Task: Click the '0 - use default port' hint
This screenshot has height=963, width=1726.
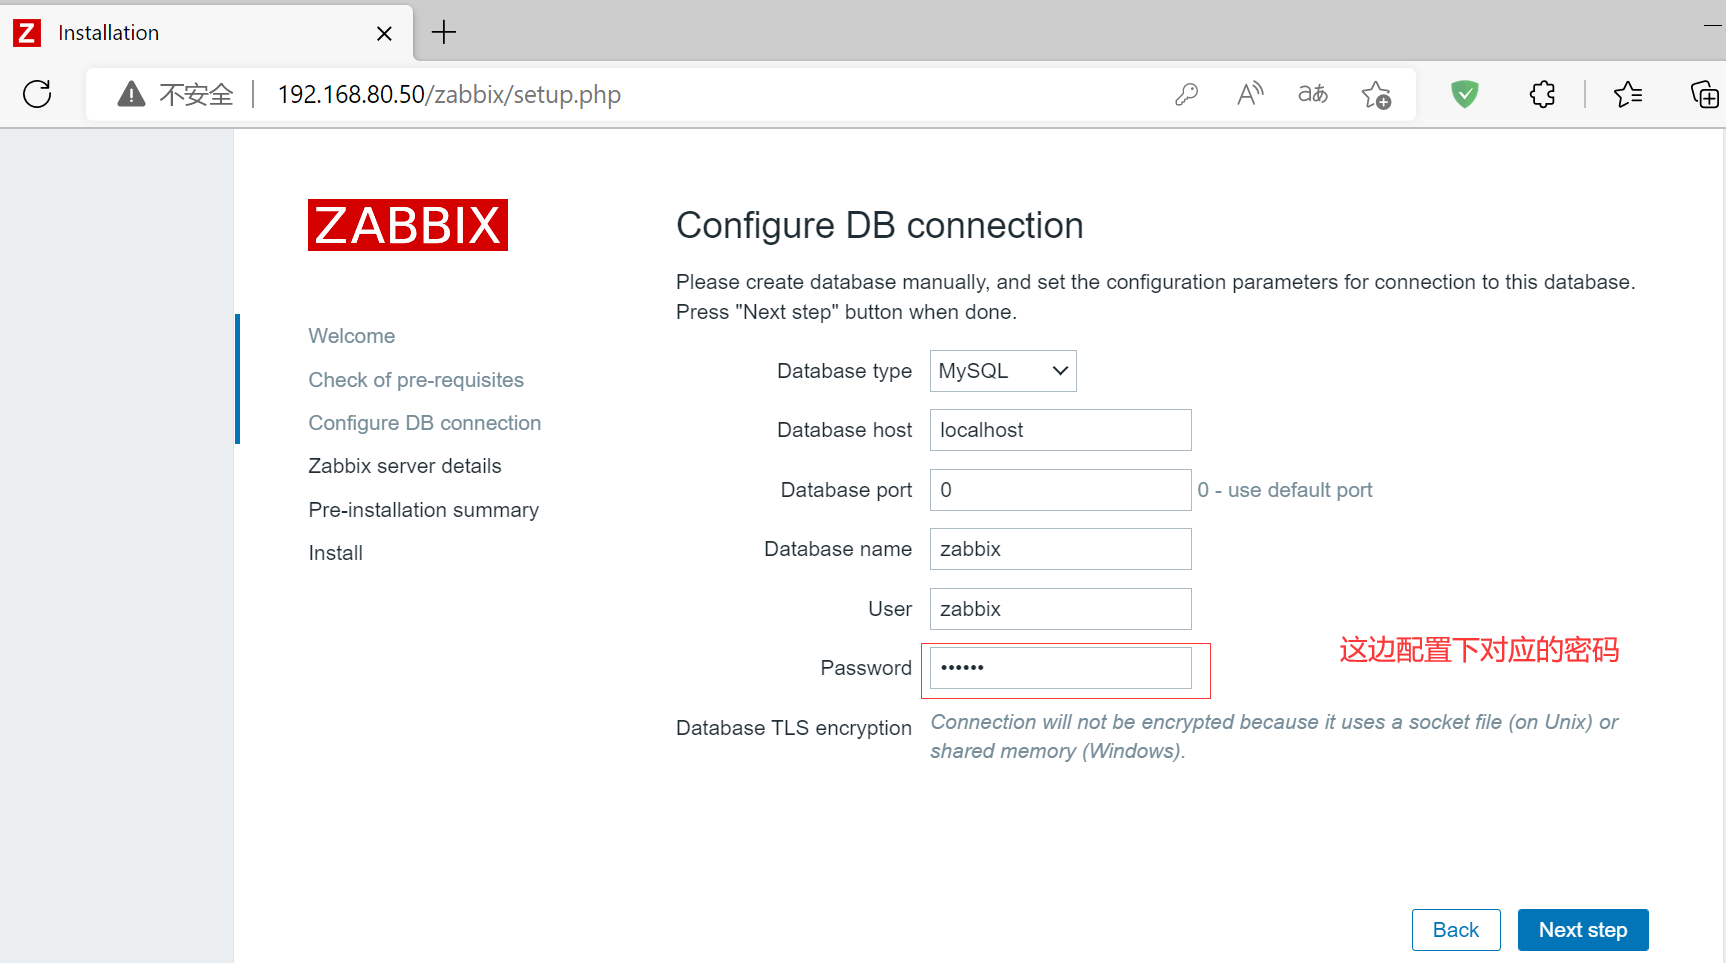Action: coord(1285,490)
